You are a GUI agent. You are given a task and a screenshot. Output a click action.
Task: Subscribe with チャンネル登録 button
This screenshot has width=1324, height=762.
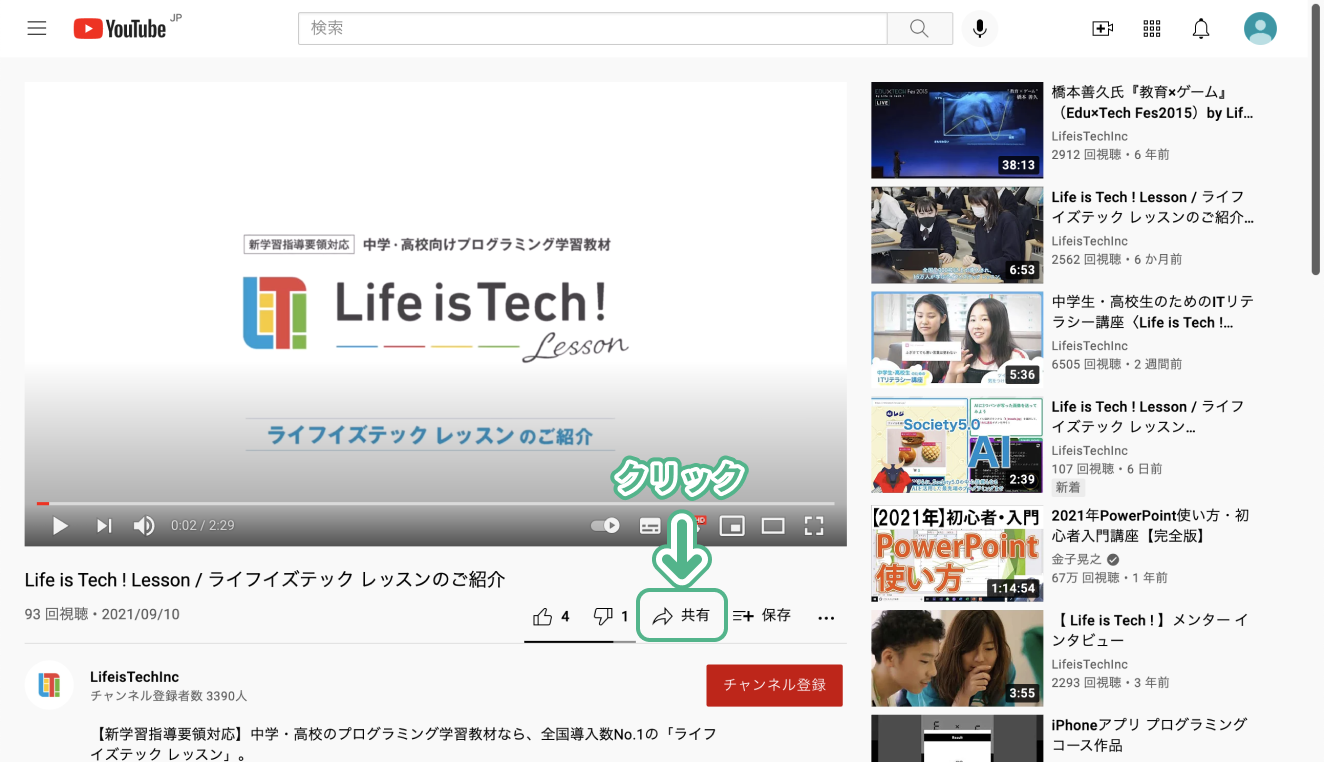click(774, 685)
